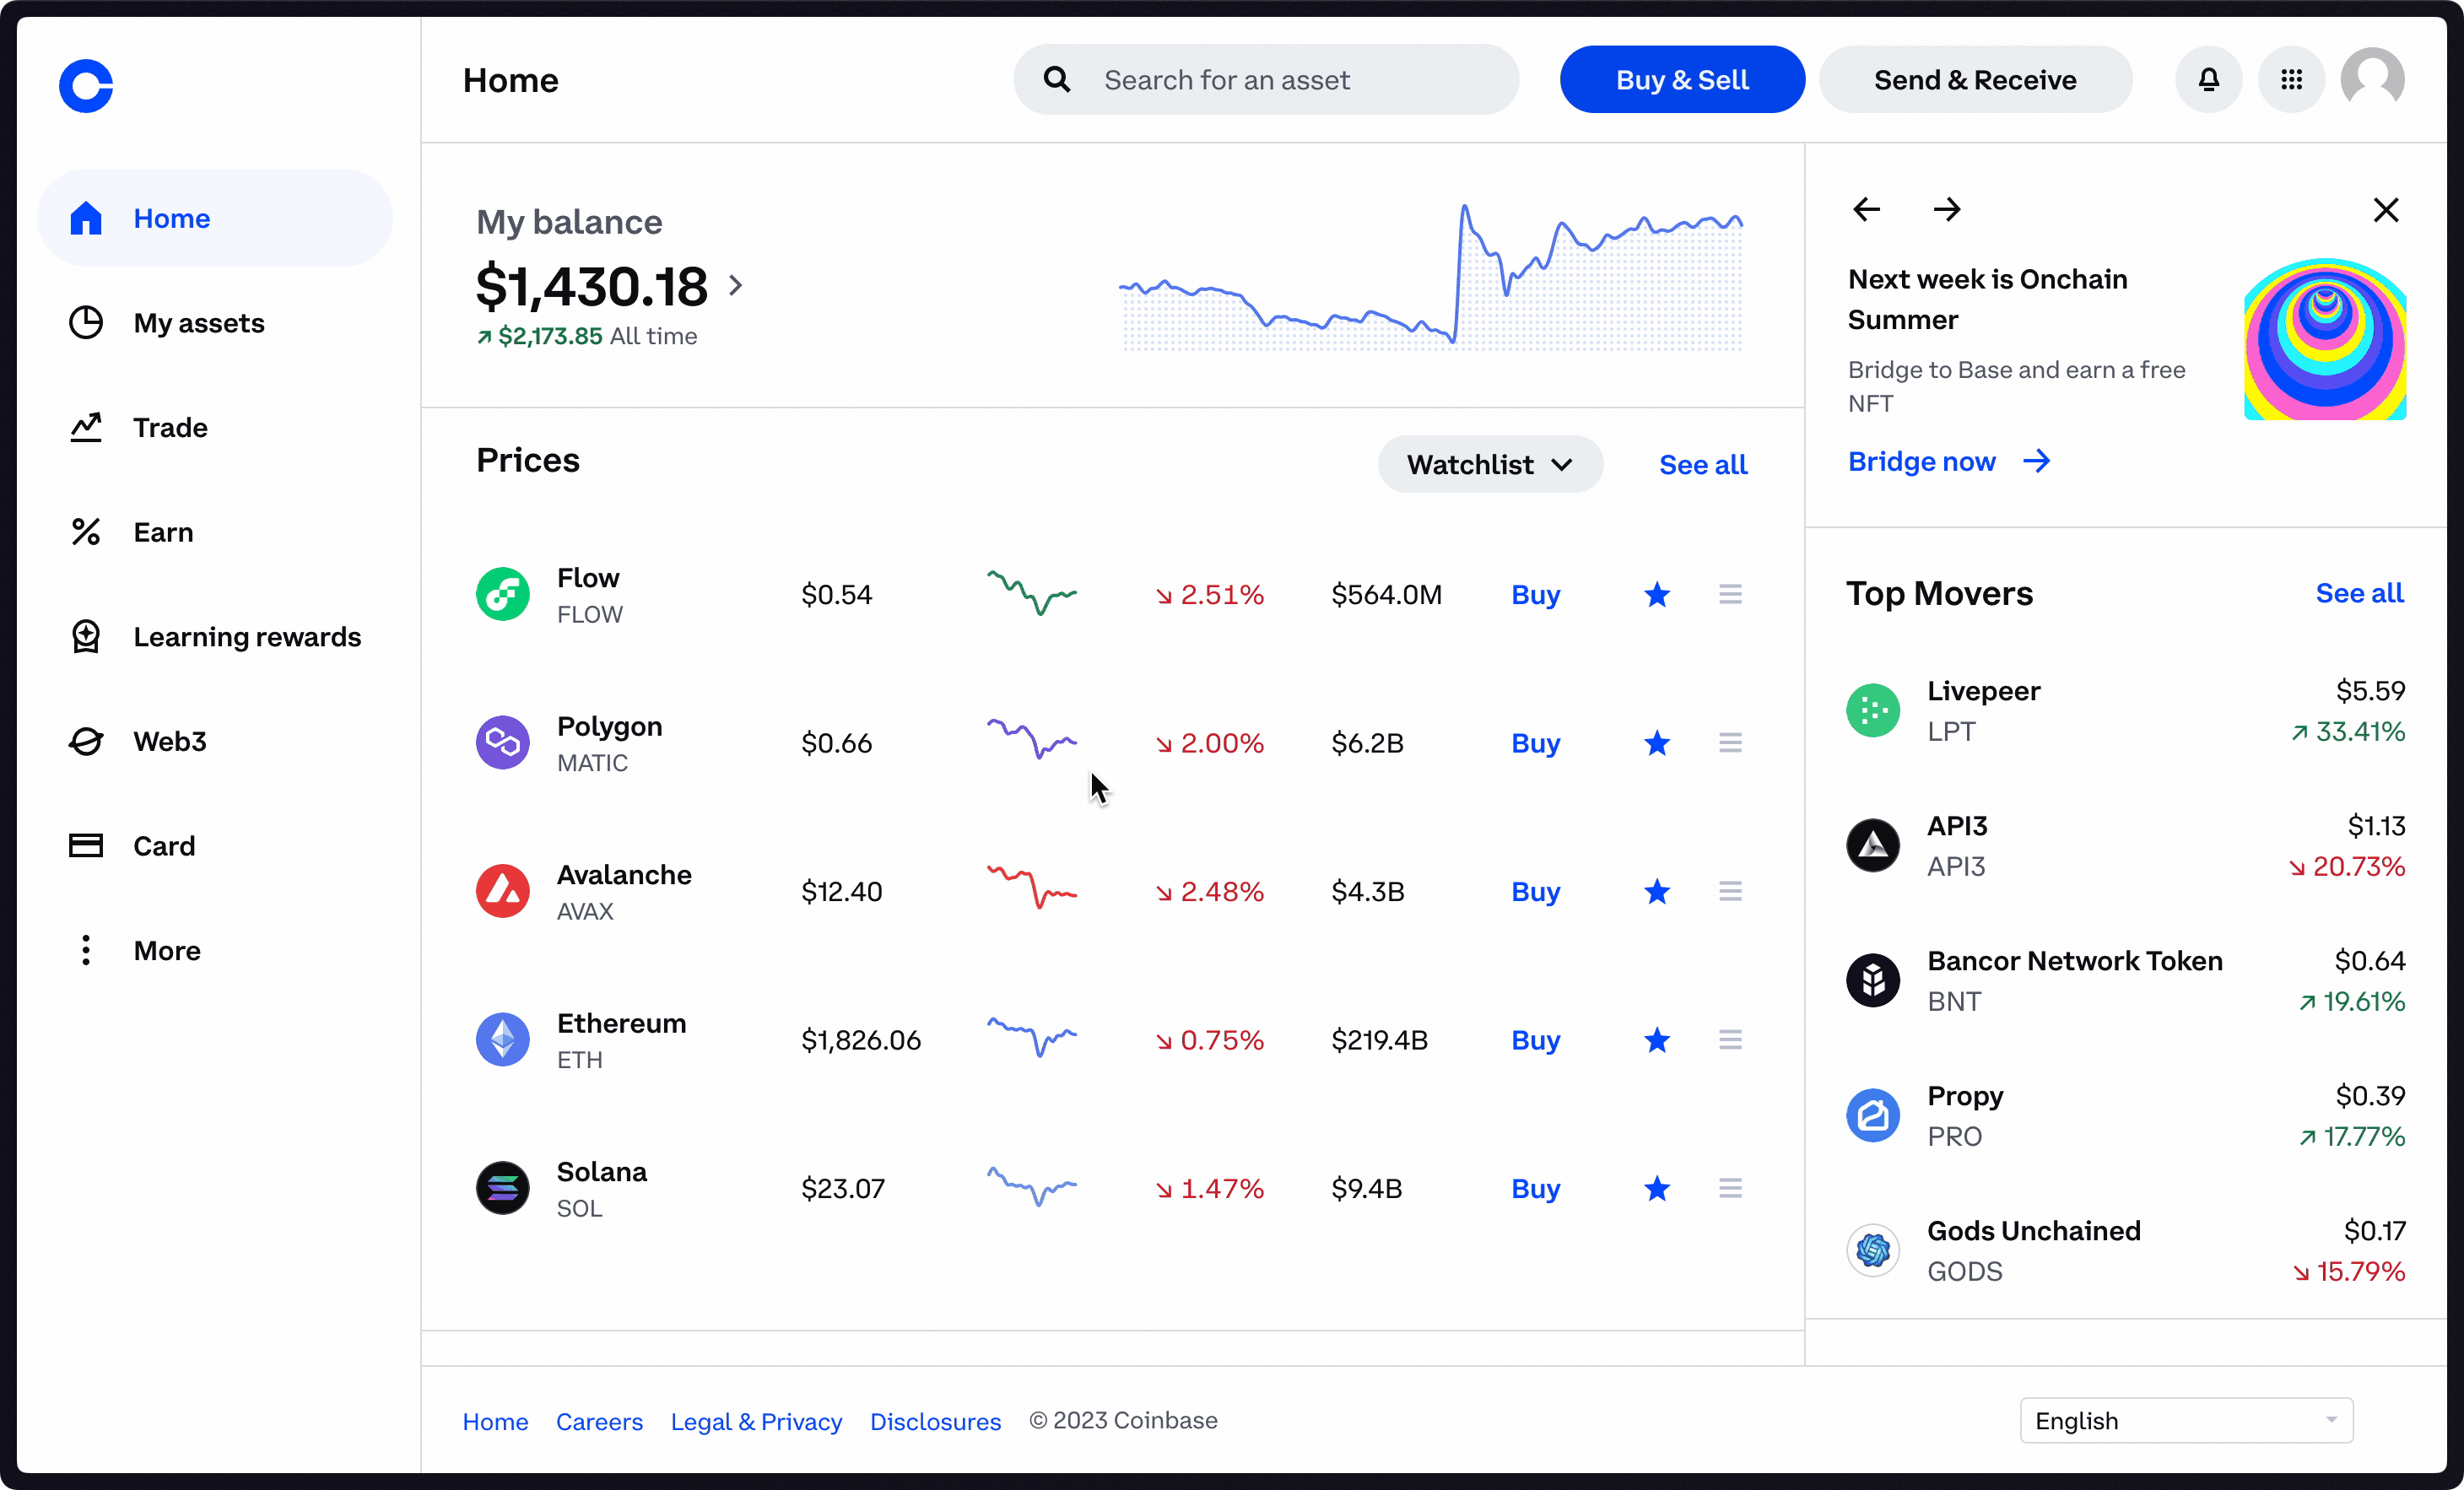Open the English language selector
The image size is (2464, 1490).
click(2186, 1420)
